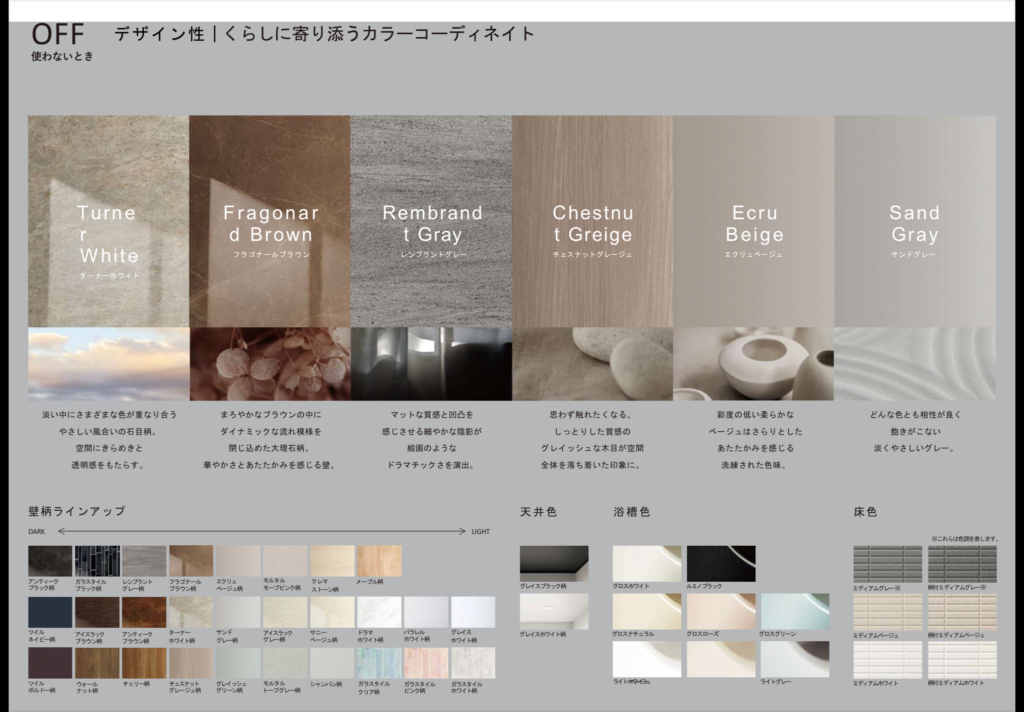Choose the ツイルネイビー柄 wall swatch
Image resolution: width=1024 pixels, height=712 pixels.
[50, 612]
